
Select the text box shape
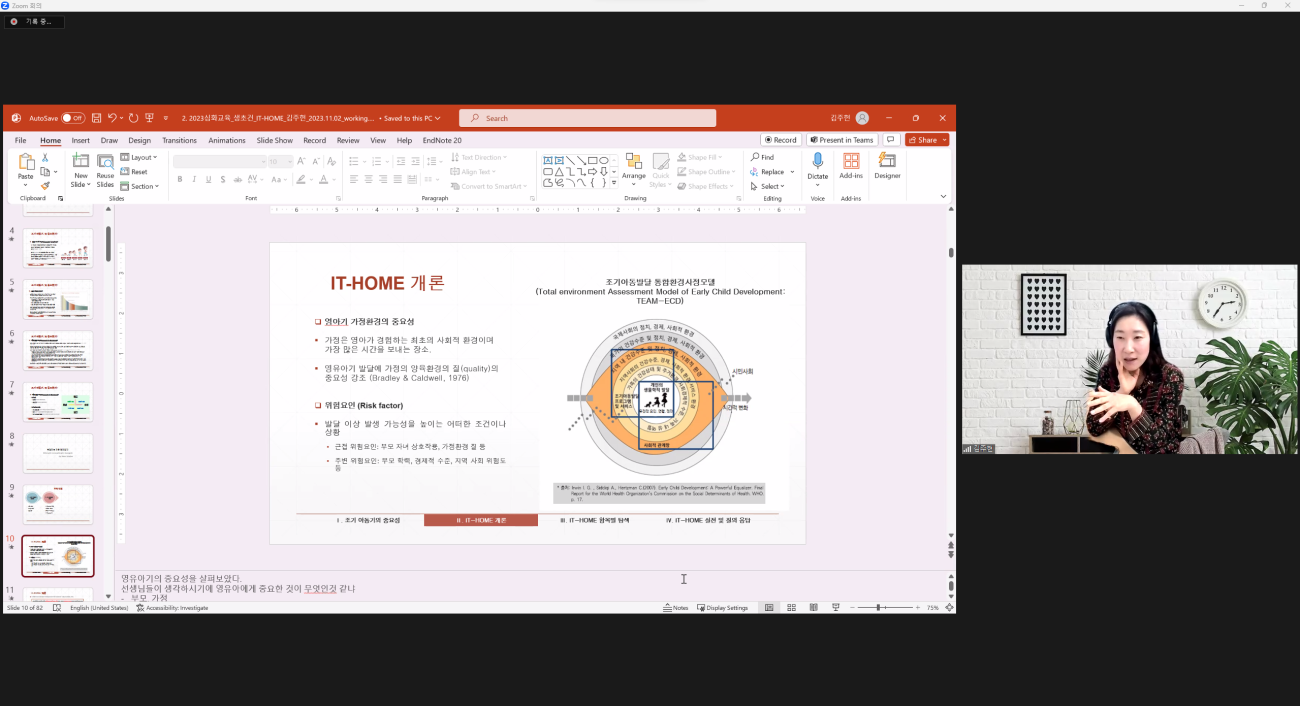(547, 160)
